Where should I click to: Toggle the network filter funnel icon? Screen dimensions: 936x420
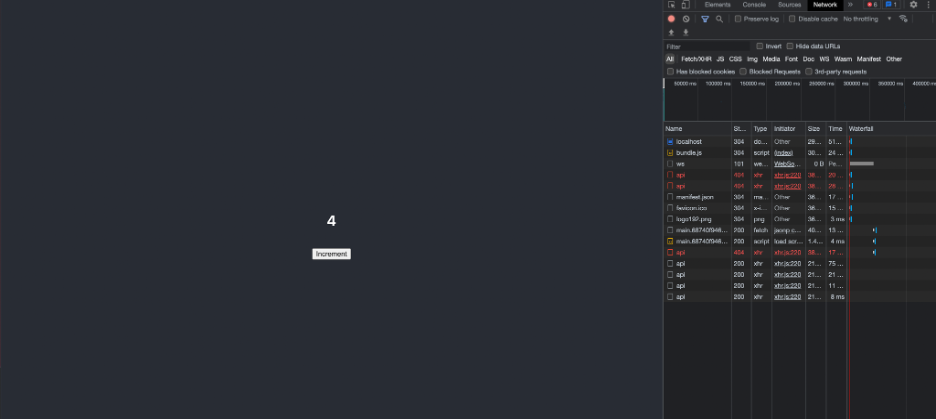(705, 19)
